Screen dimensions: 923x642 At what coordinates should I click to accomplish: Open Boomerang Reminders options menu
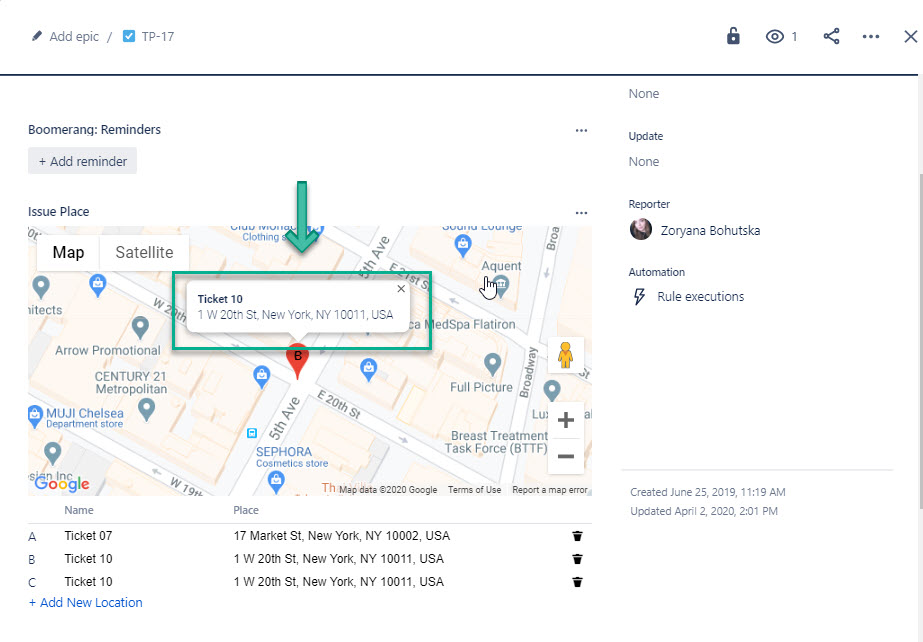(x=581, y=130)
